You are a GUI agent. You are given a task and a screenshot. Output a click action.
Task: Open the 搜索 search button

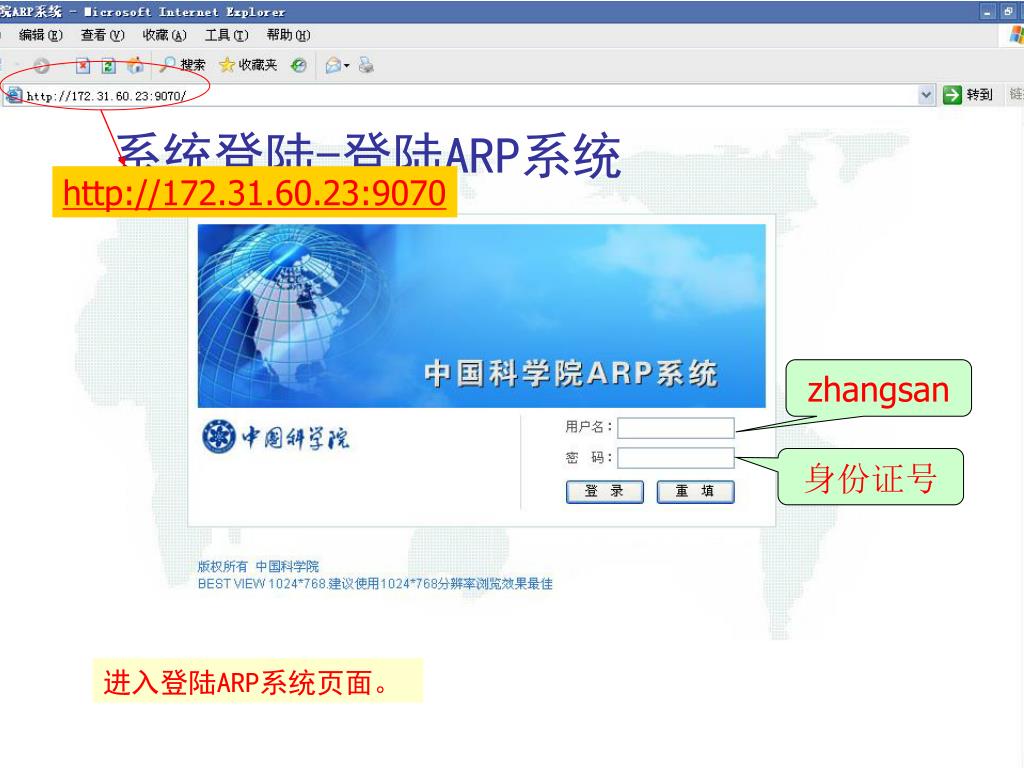click(x=184, y=65)
